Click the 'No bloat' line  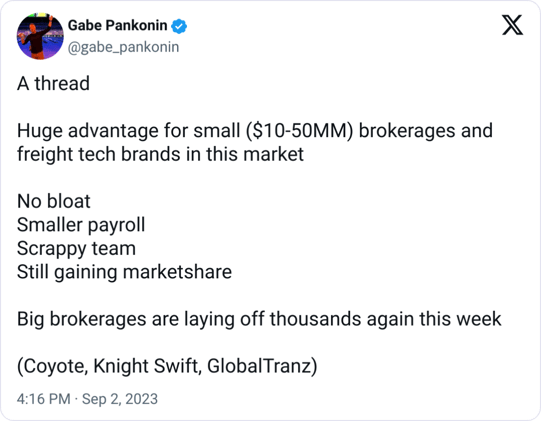click(53, 201)
